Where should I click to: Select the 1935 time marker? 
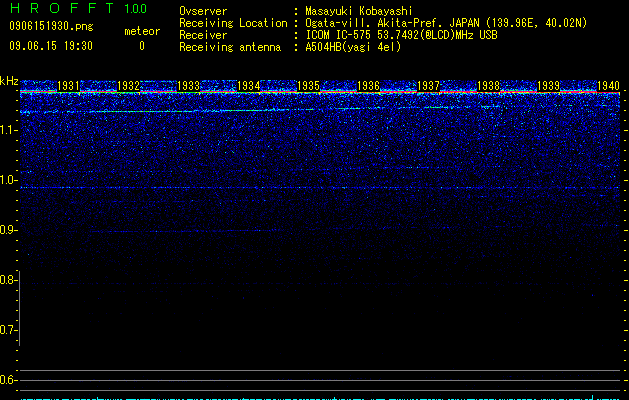(x=308, y=86)
